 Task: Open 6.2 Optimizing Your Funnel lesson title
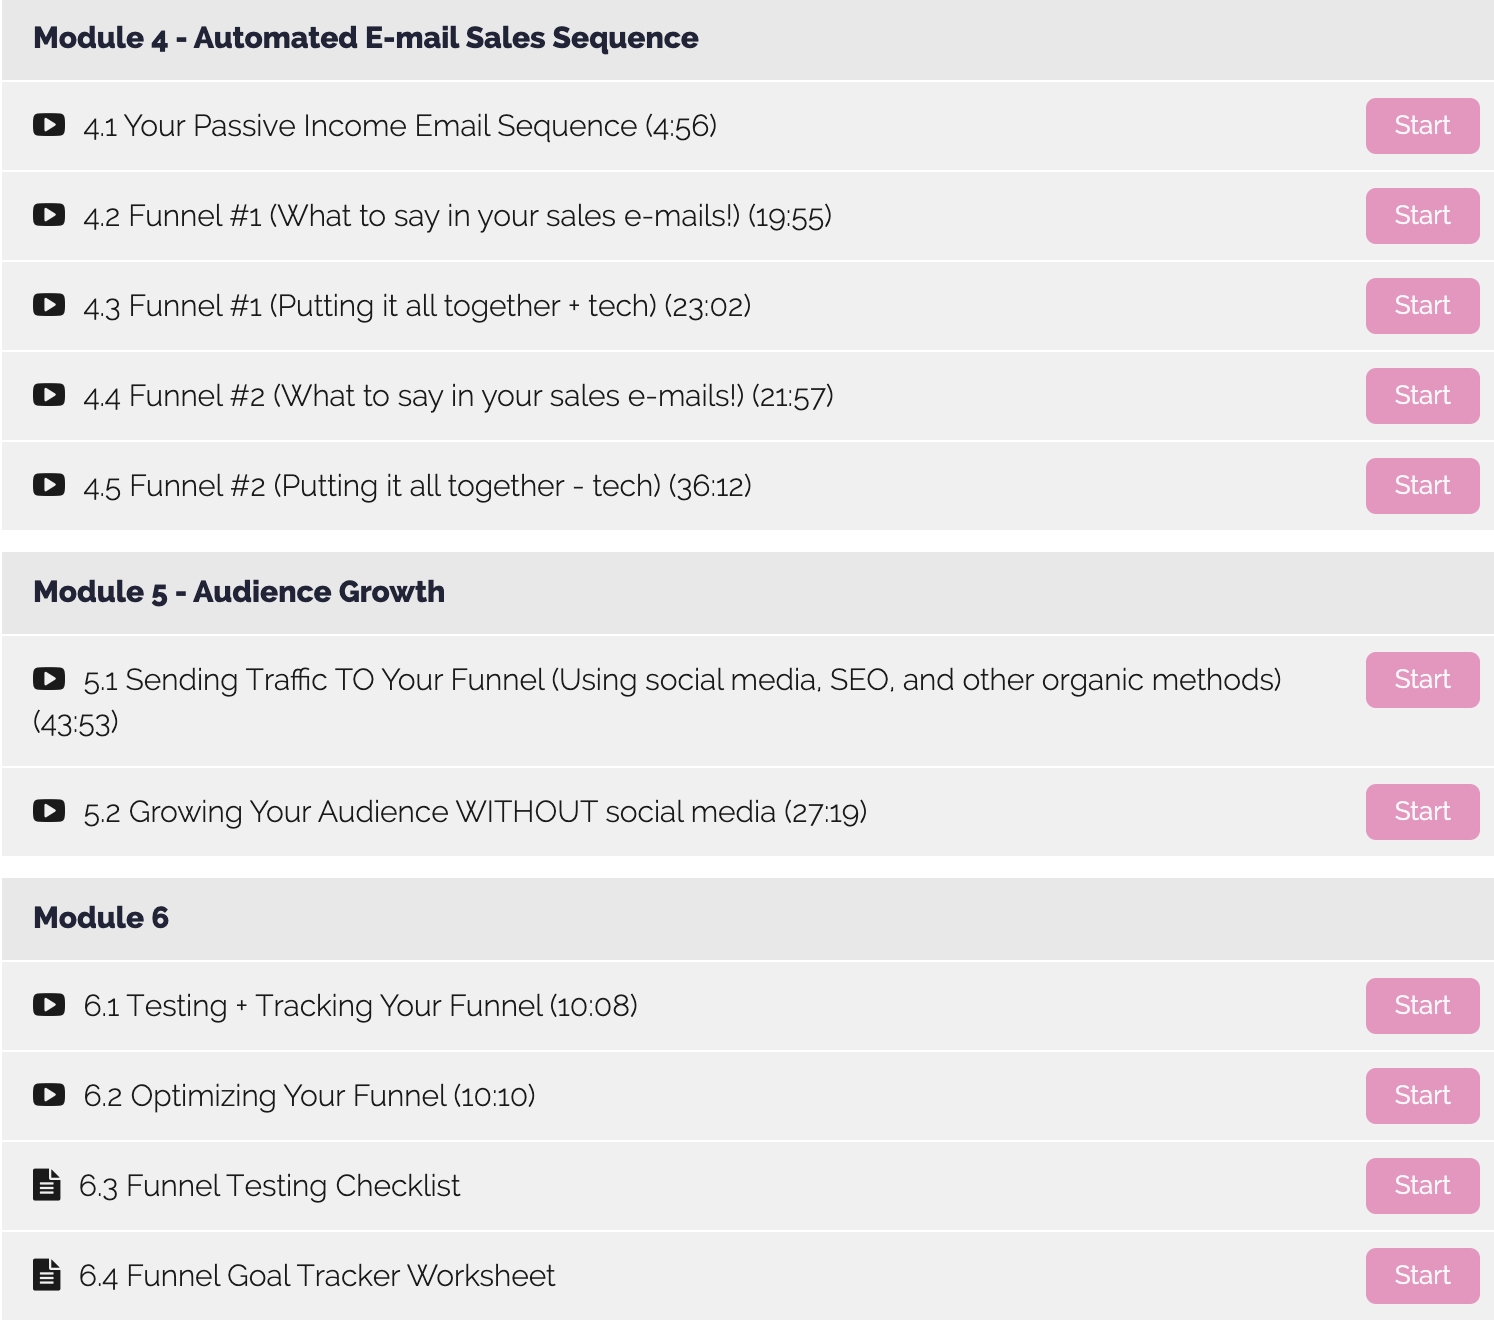tap(309, 1096)
